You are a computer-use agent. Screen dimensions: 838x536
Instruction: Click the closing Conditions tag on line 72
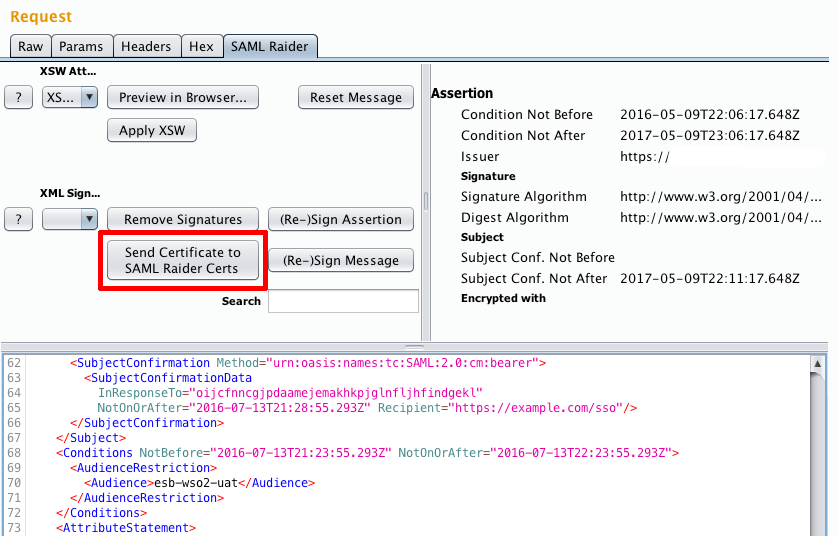[102, 512]
